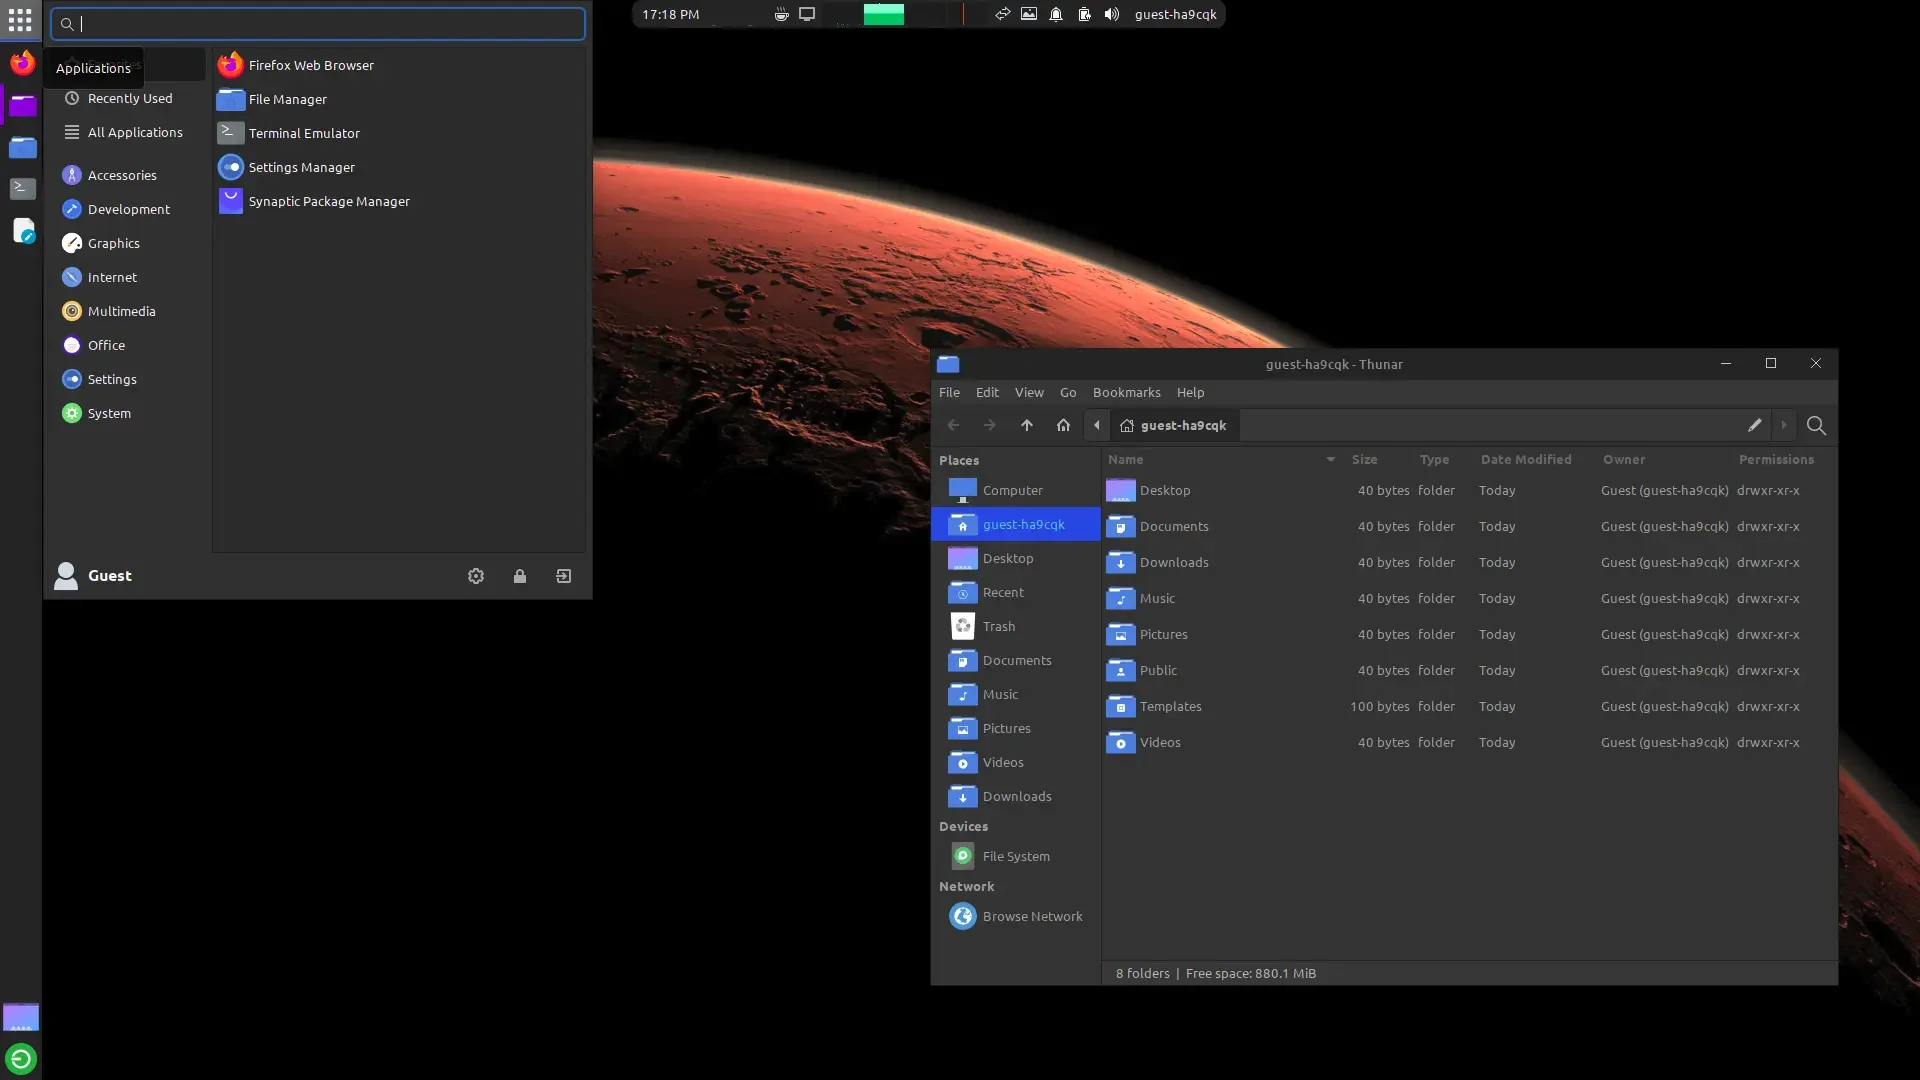Expand the path bar right chevron

1784,425
